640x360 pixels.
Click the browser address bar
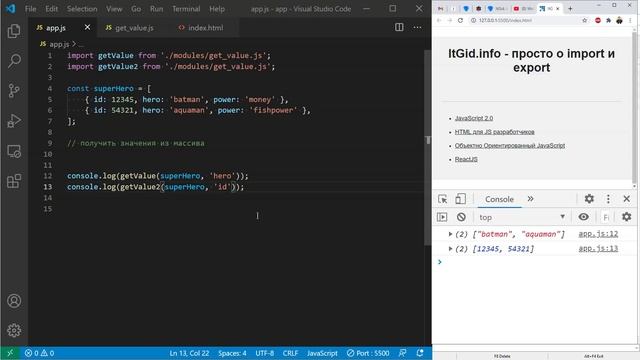point(523,20)
